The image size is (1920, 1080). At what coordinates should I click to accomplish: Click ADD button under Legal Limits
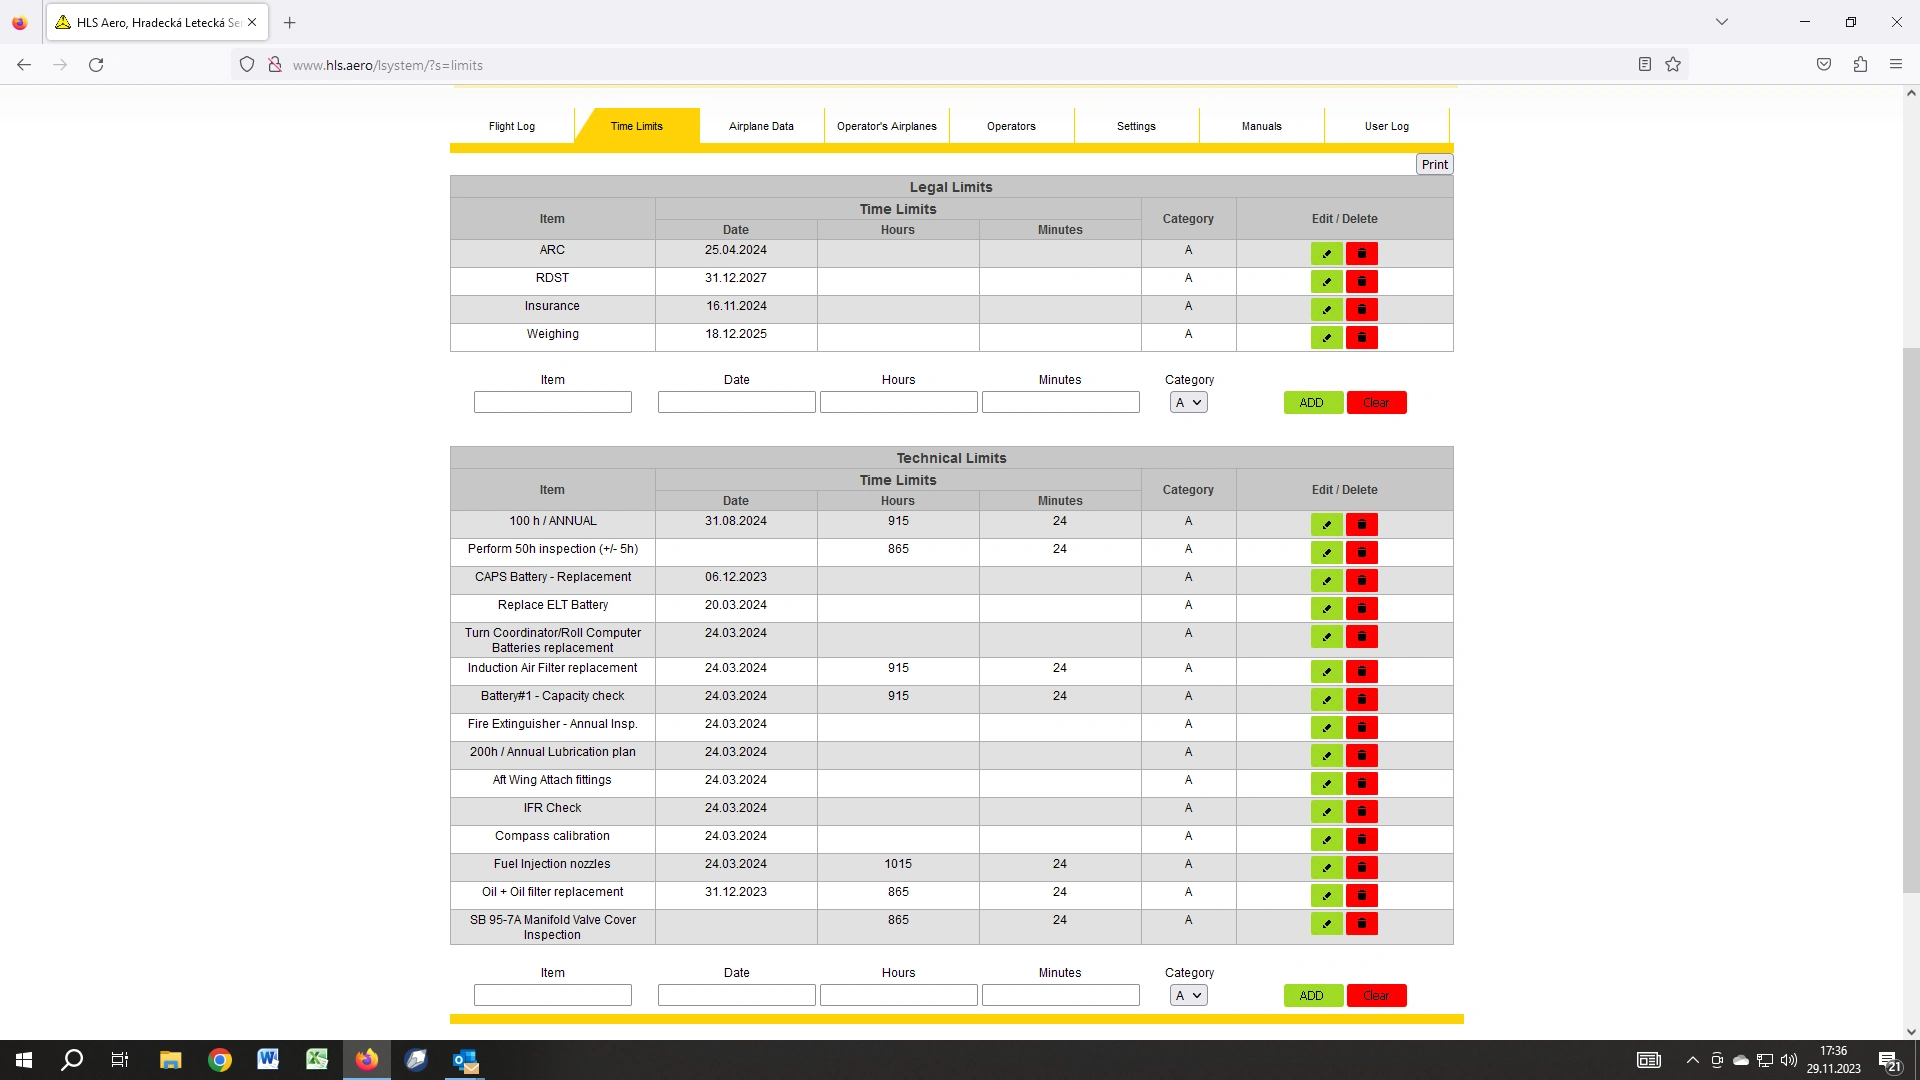[x=1312, y=403]
